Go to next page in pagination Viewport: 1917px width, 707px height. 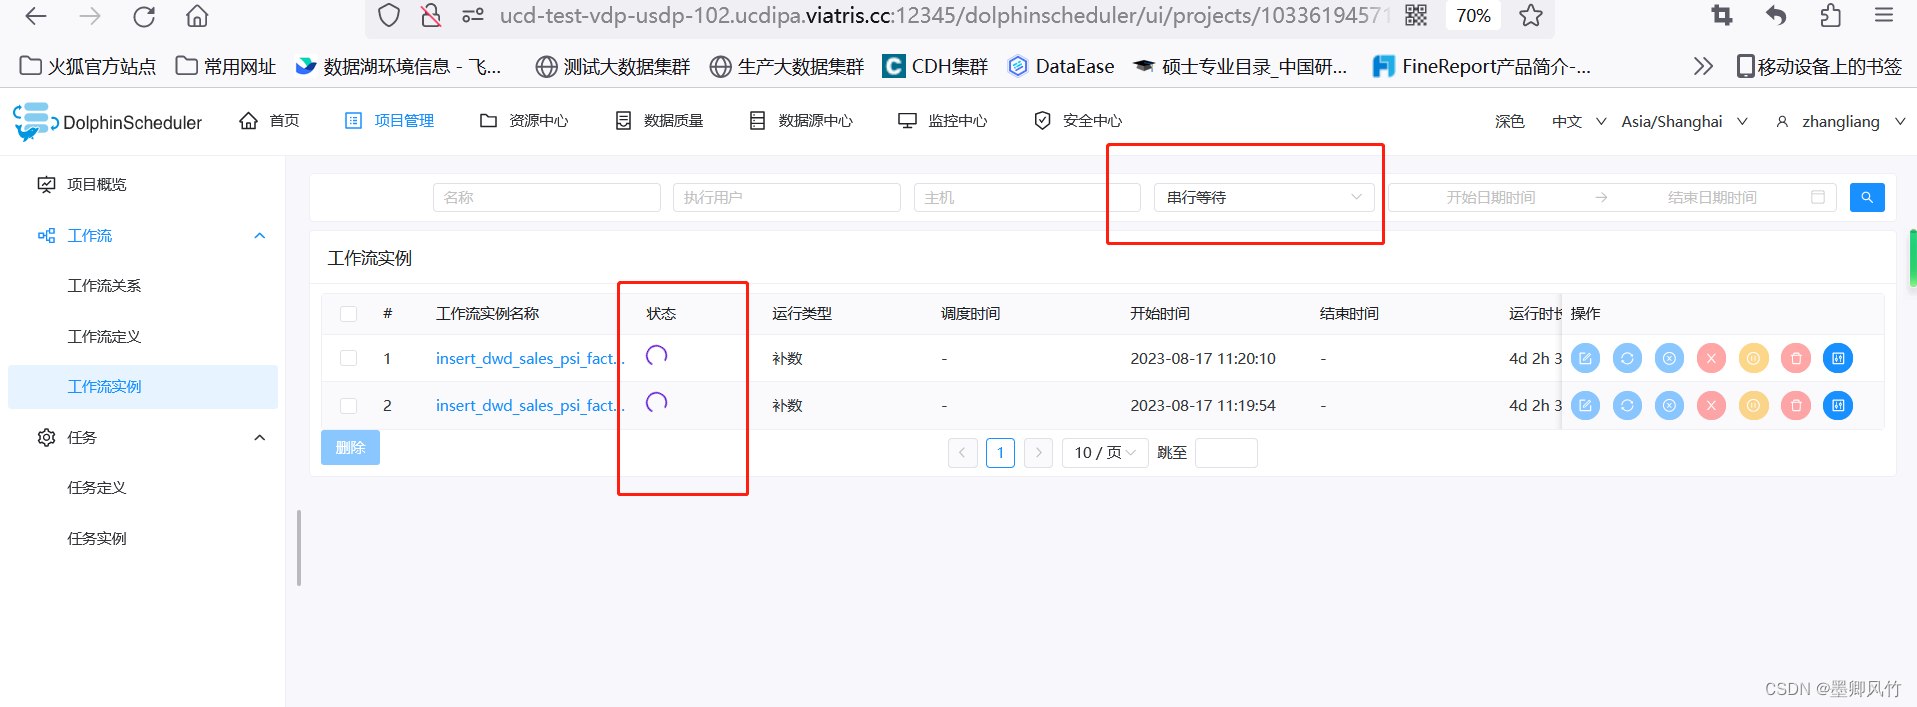click(x=1038, y=453)
